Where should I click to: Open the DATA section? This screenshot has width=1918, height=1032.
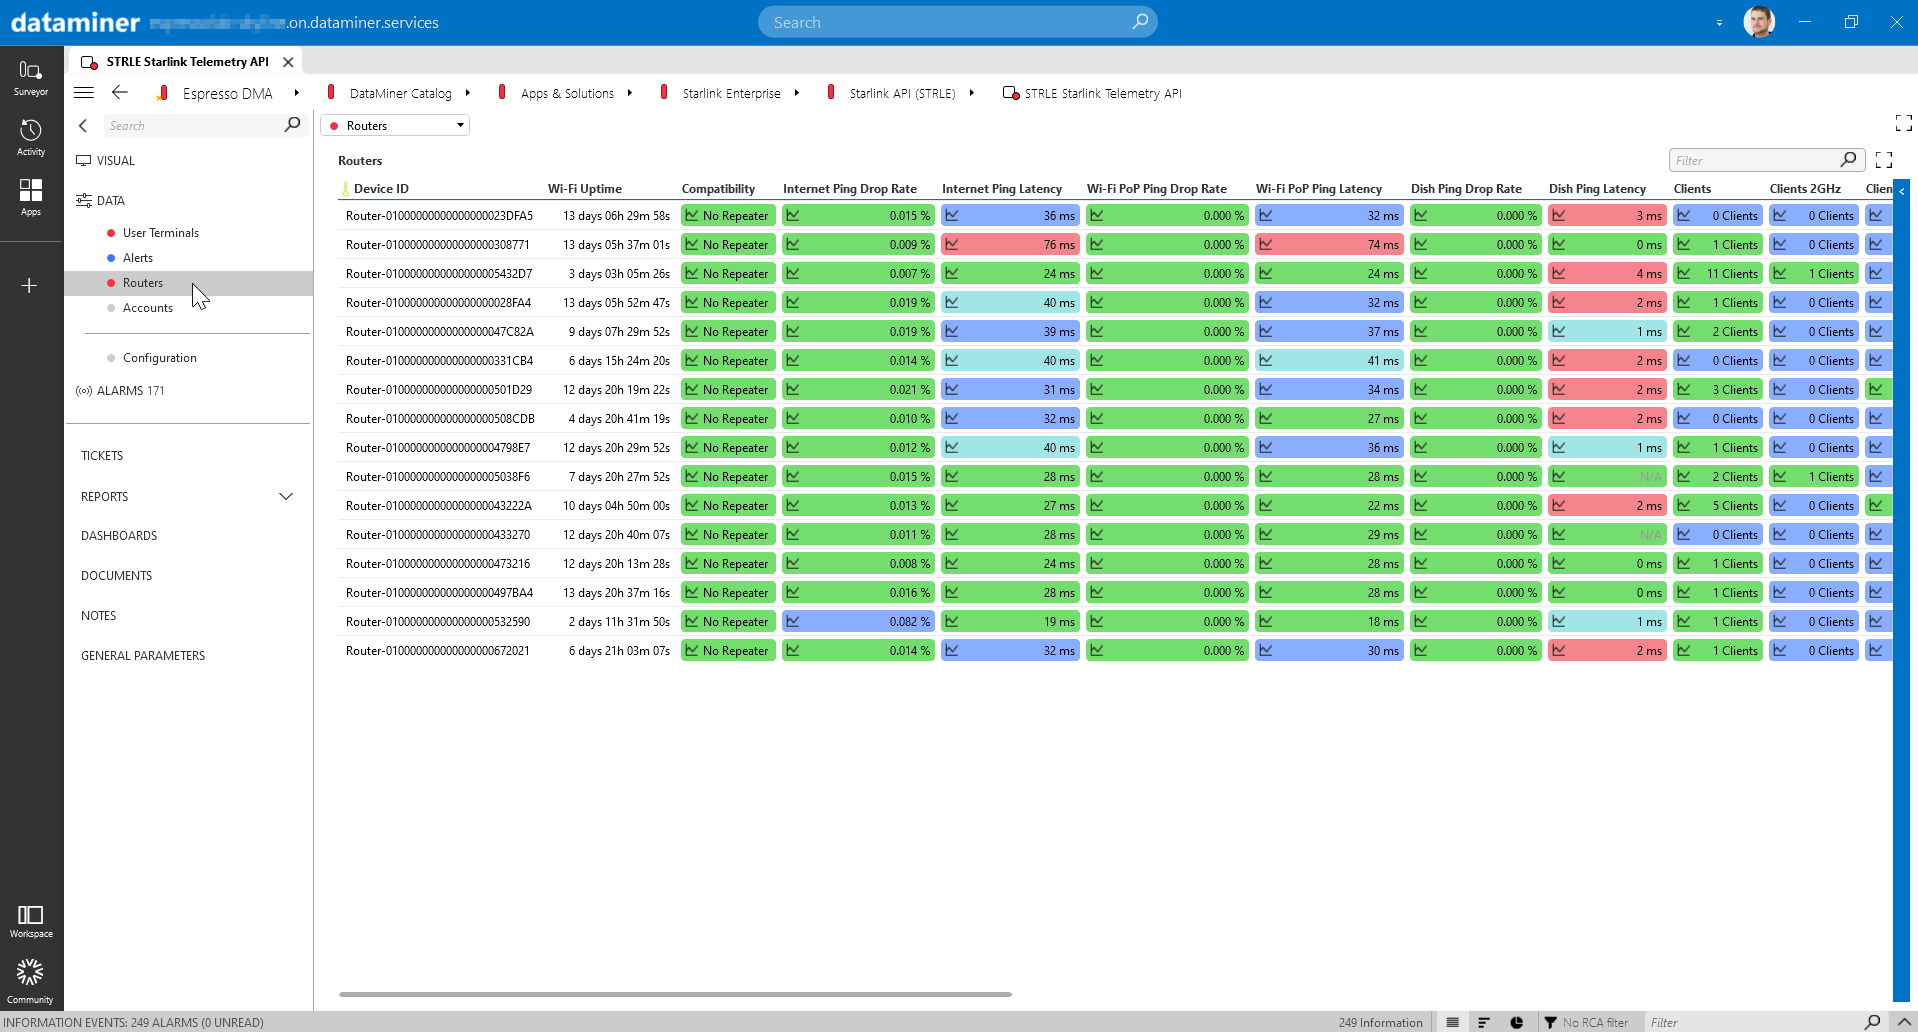pyautogui.click(x=111, y=201)
